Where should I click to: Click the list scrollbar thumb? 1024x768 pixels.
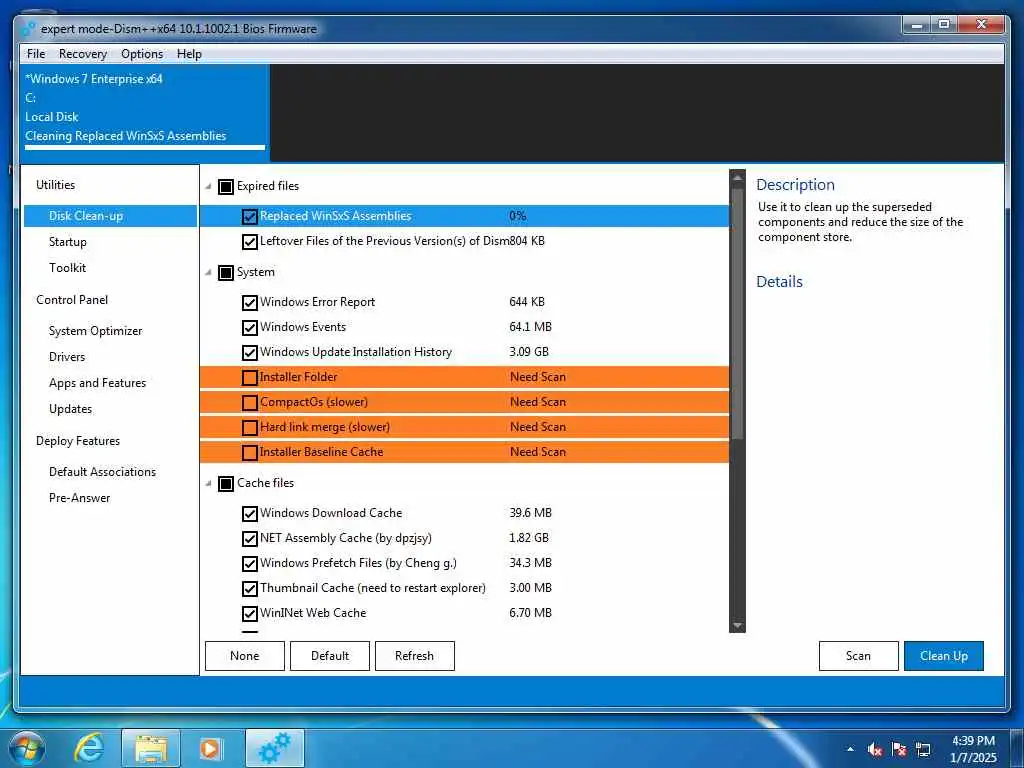pyautogui.click(x=737, y=313)
